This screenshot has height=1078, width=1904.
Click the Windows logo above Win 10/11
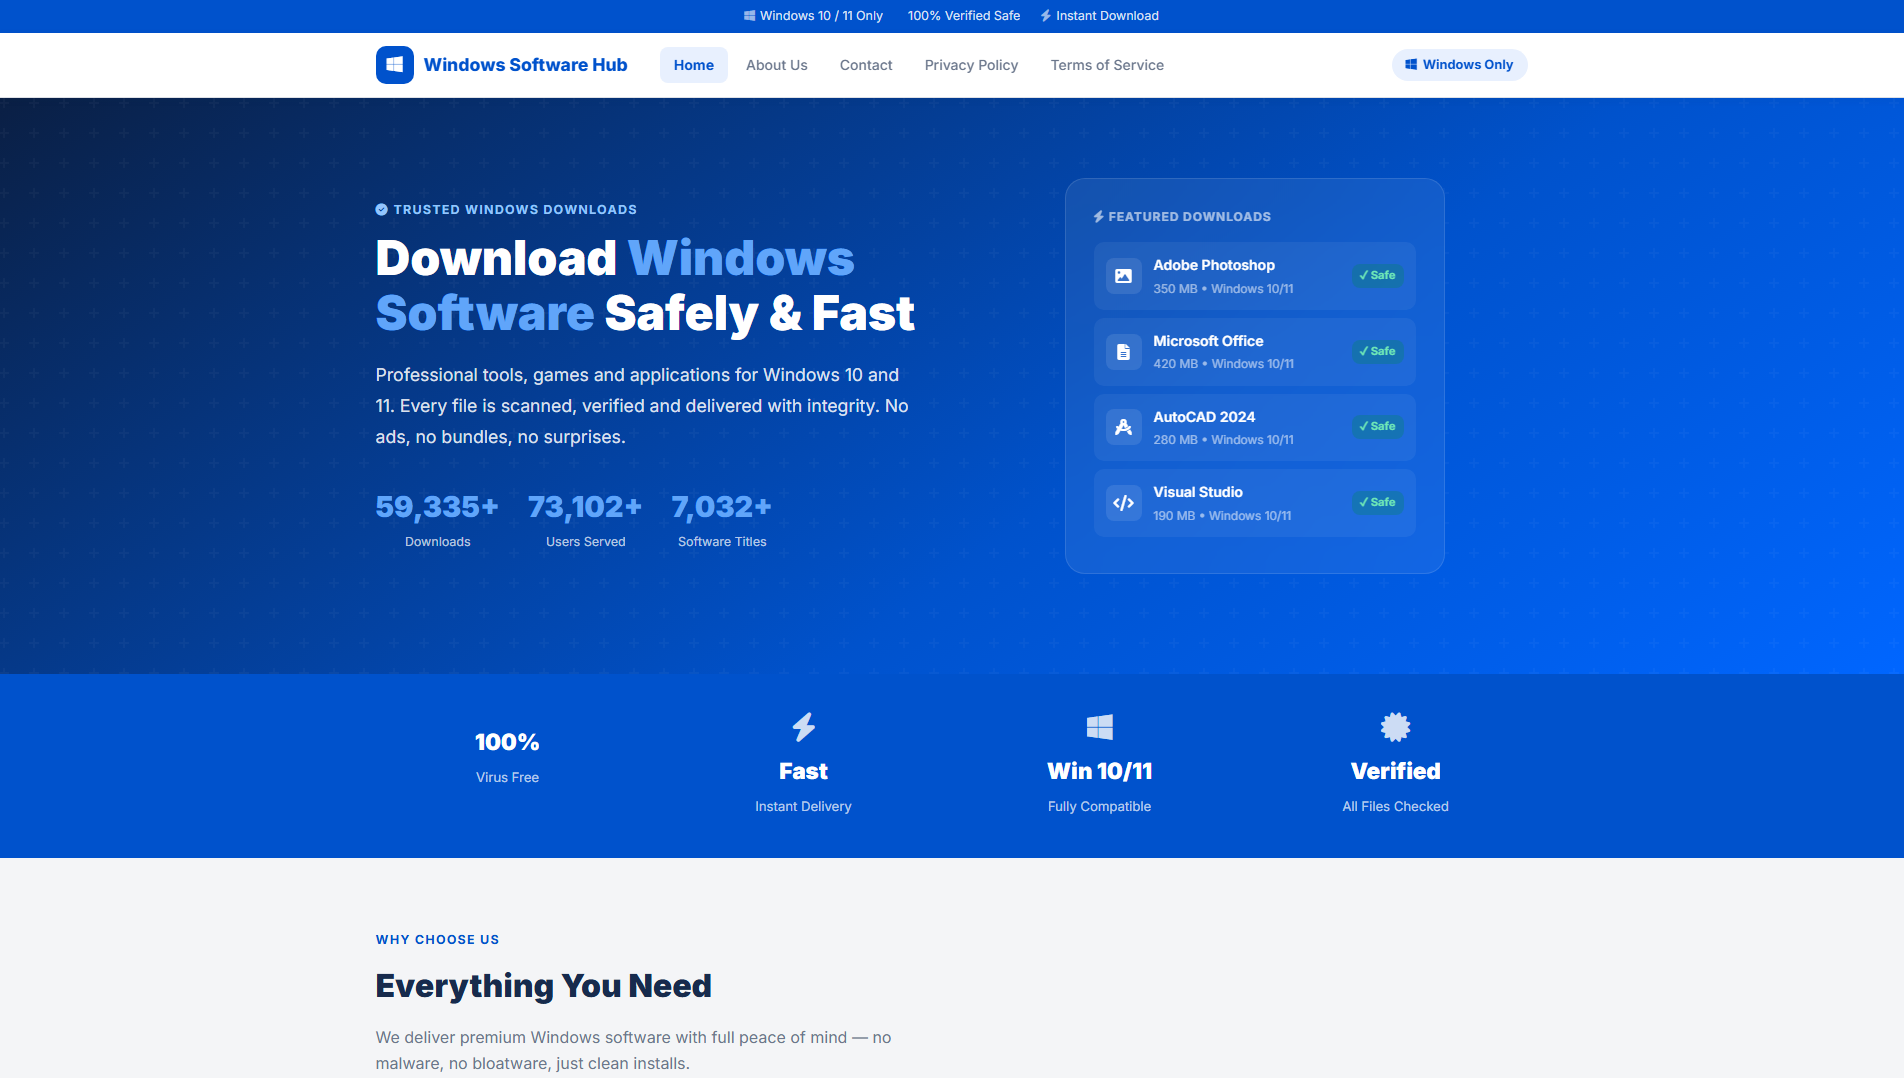click(x=1100, y=727)
